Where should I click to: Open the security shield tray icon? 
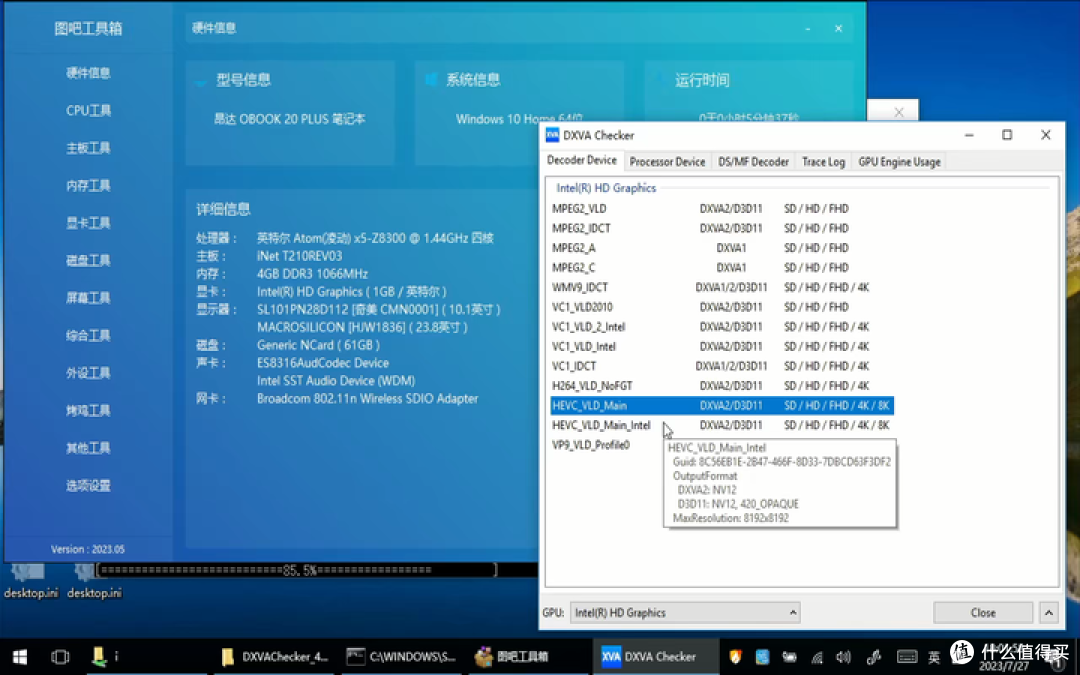735,656
